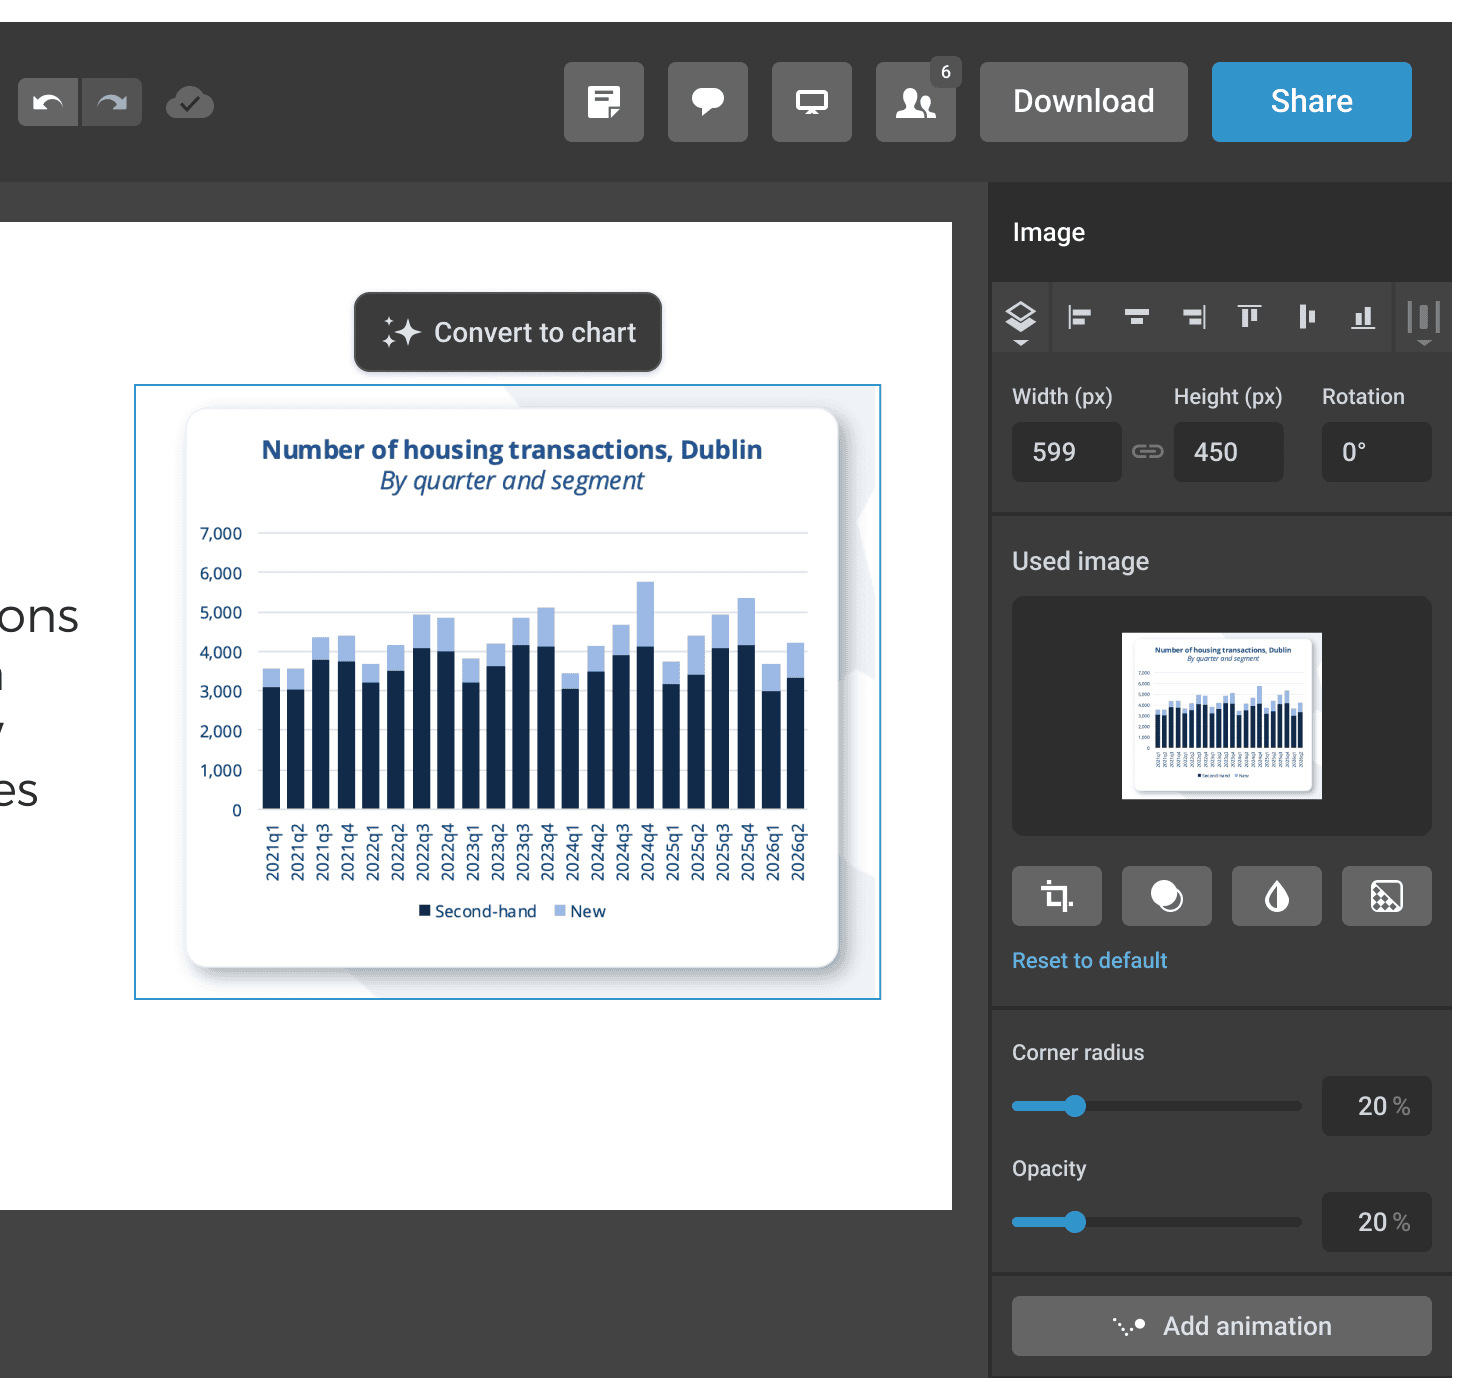Screen dimensions: 1480x1400
Task: Click the redo arrow button
Action: click(112, 102)
